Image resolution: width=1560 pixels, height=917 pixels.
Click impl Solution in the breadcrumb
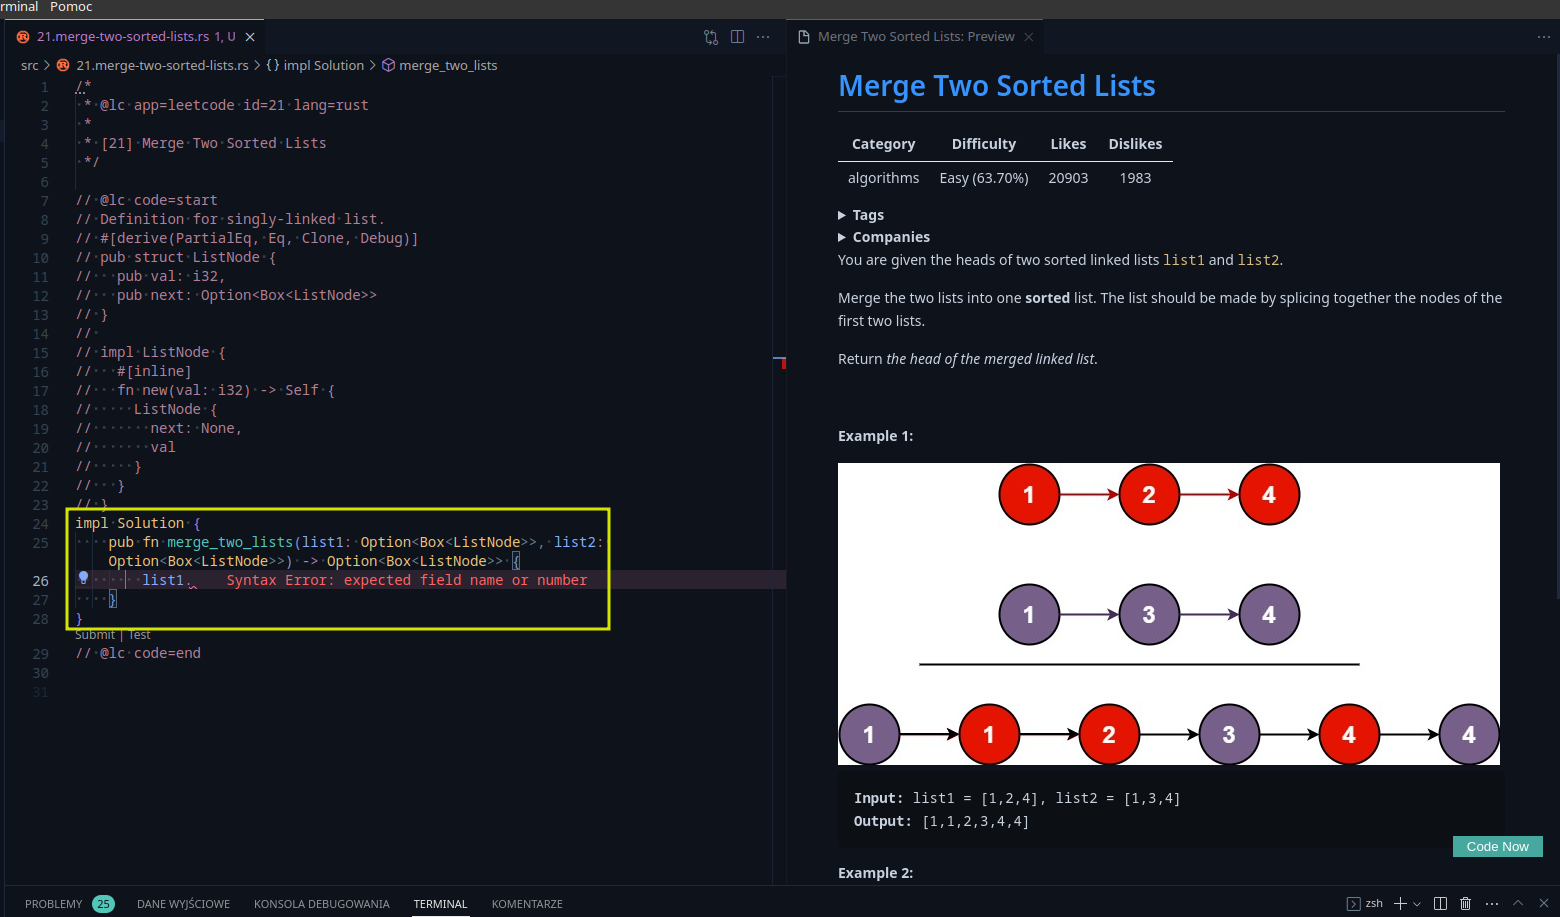323,65
